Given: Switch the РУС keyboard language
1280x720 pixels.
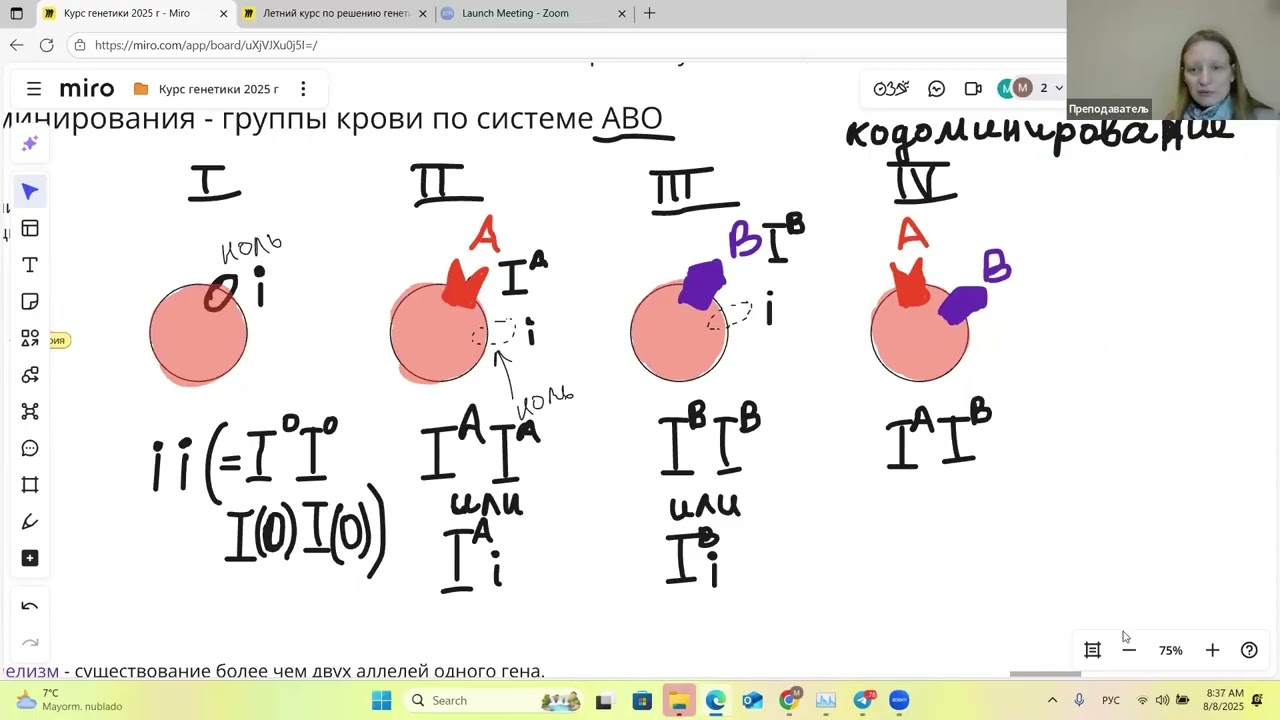Looking at the screenshot, I should coord(1111,701).
